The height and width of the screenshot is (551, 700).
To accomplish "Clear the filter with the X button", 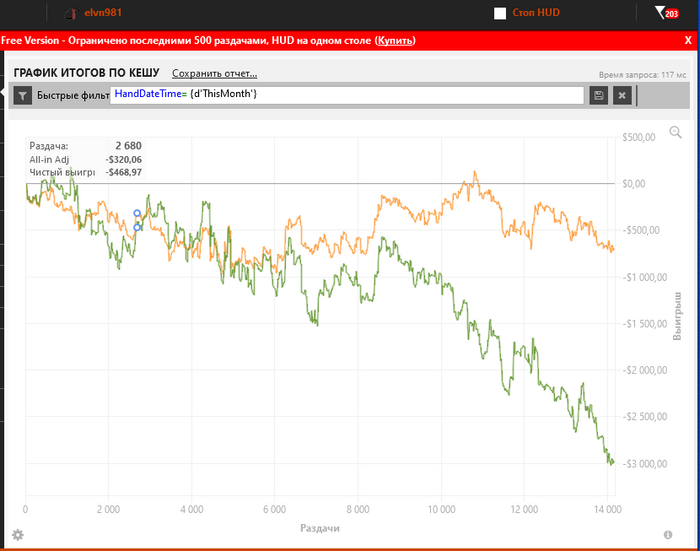I will pyautogui.click(x=622, y=96).
